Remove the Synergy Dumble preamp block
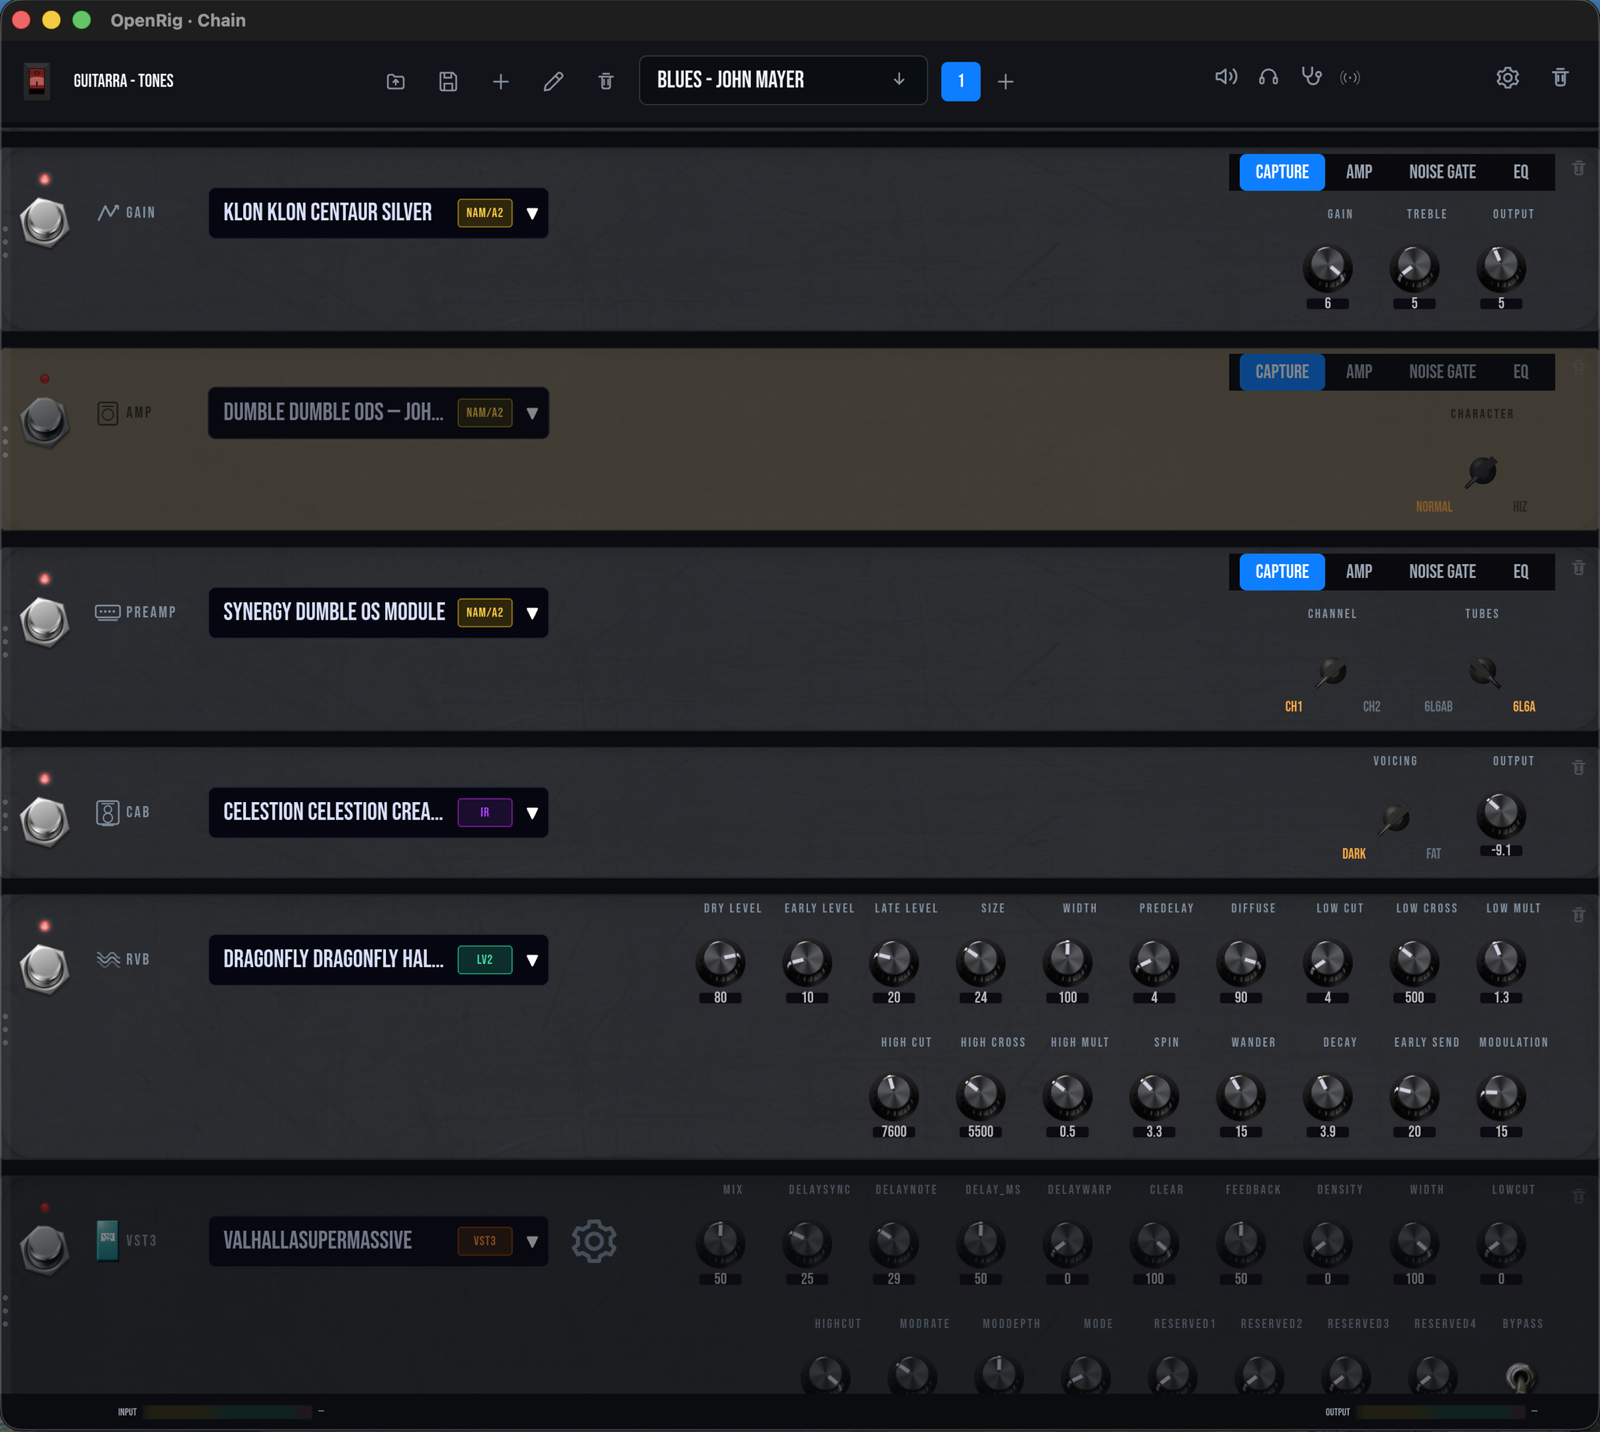This screenshot has height=1432, width=1600. 1578,568
